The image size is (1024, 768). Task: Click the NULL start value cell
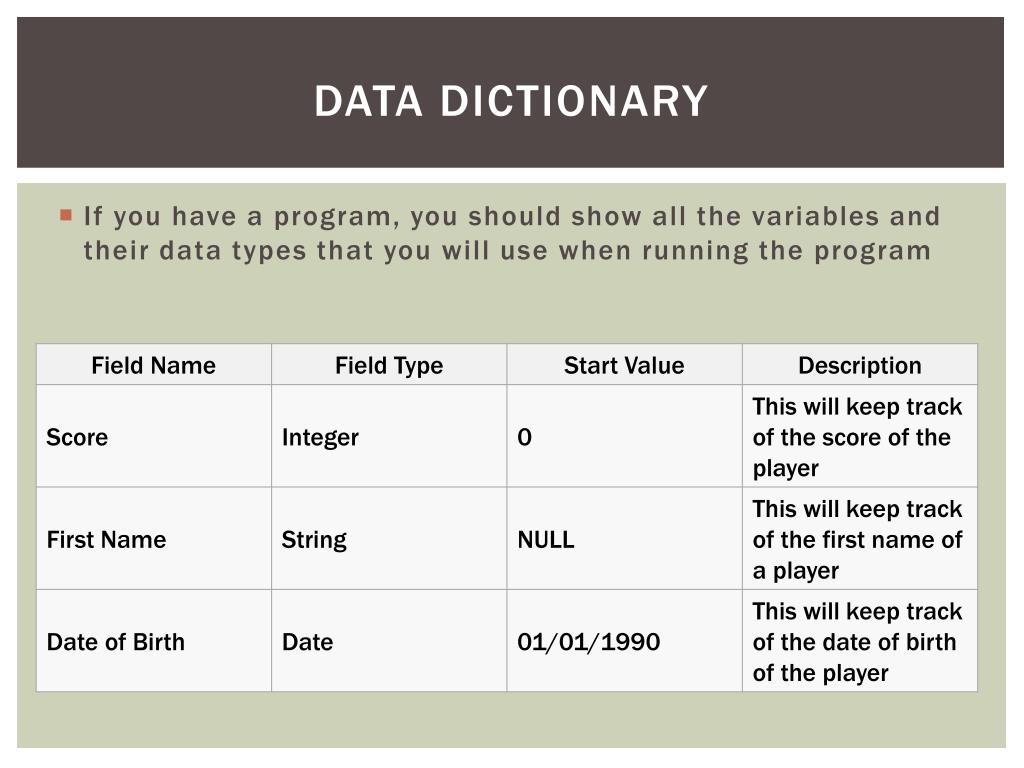(x=624, y=539)
